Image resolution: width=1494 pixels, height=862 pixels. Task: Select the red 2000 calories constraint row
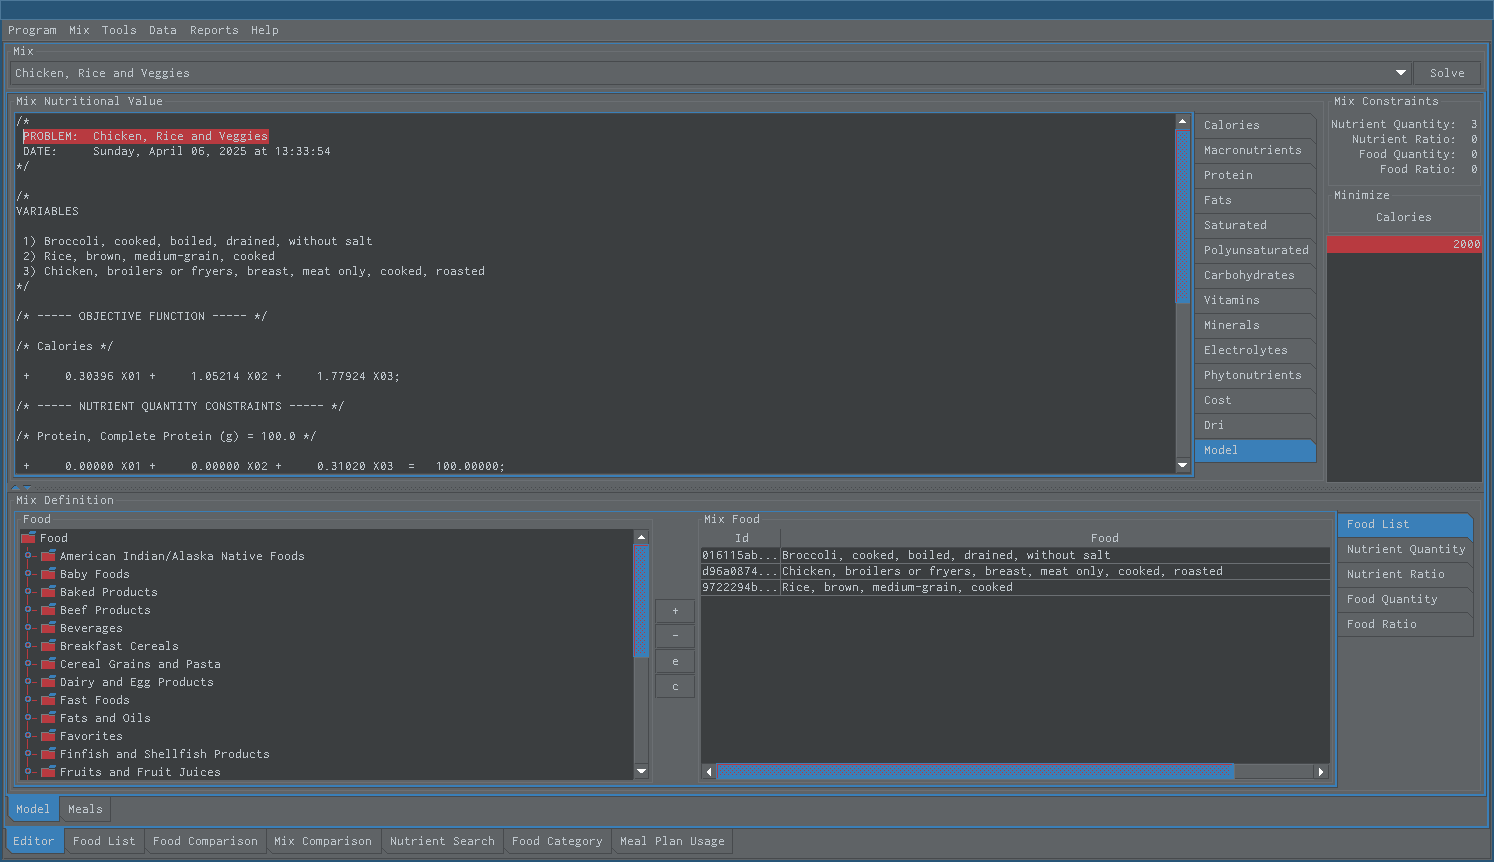(1404, 244)
